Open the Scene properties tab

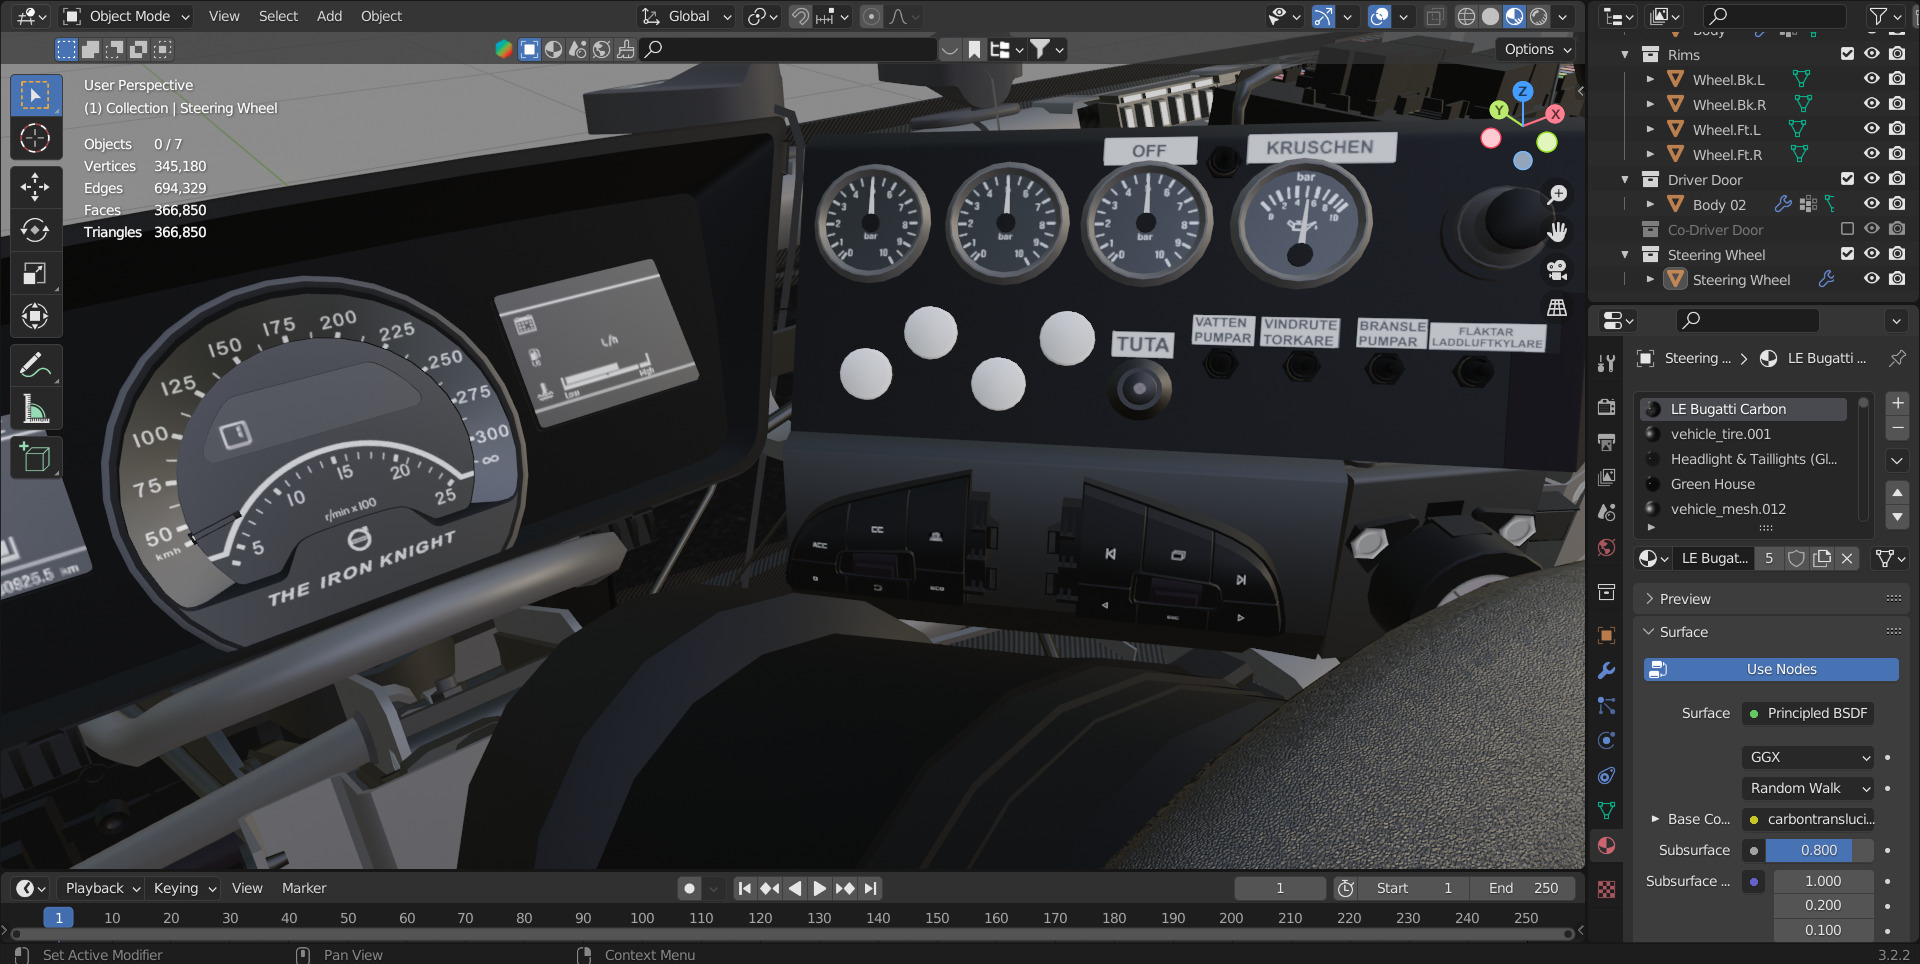1606,512
